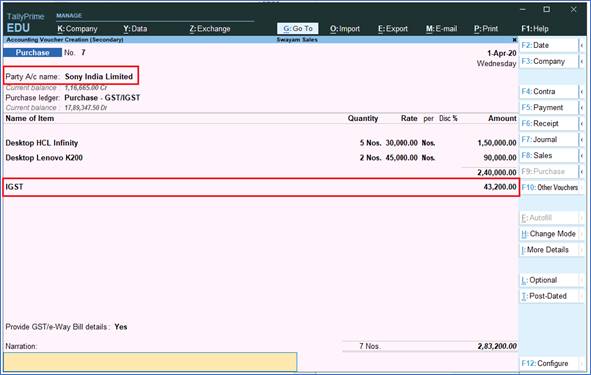Open the K: Company menu
The height and width of the screenshot is (375, 591).
(77, 29)
